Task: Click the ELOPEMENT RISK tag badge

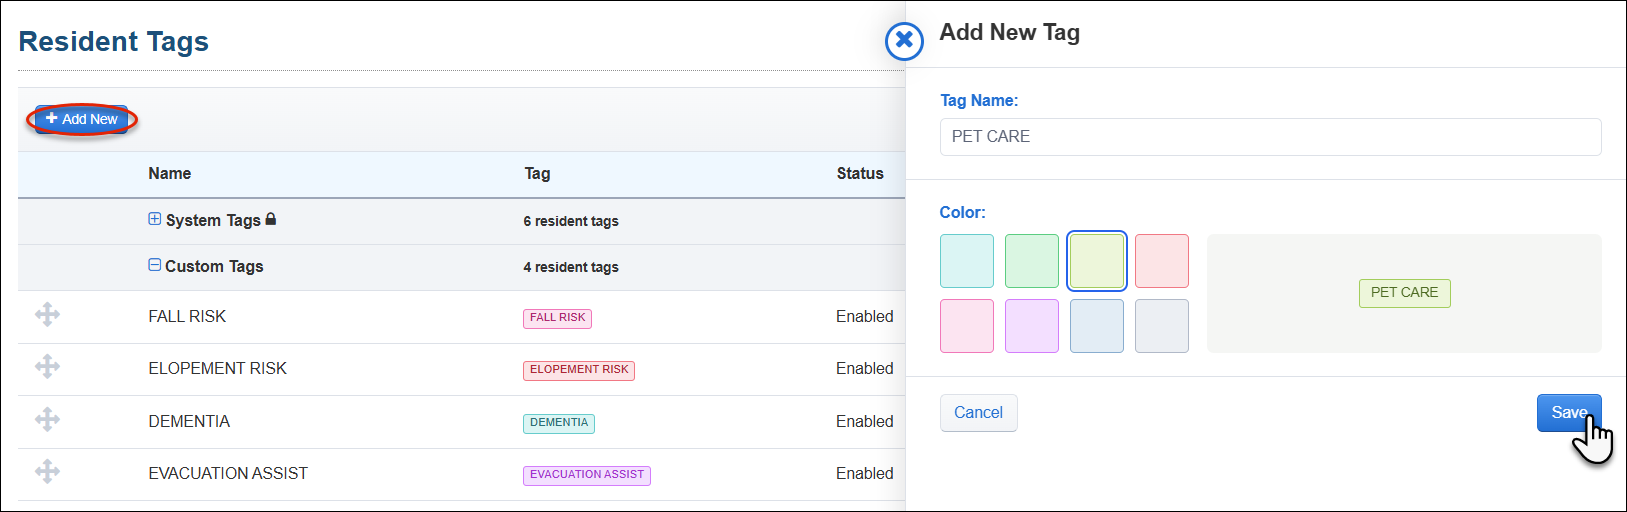Action: coord(579,370)
